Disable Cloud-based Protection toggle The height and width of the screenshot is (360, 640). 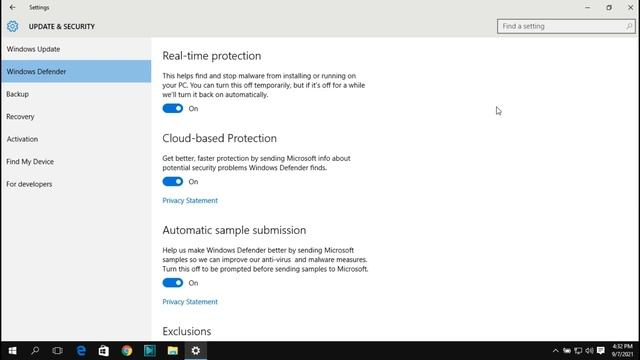173,182
